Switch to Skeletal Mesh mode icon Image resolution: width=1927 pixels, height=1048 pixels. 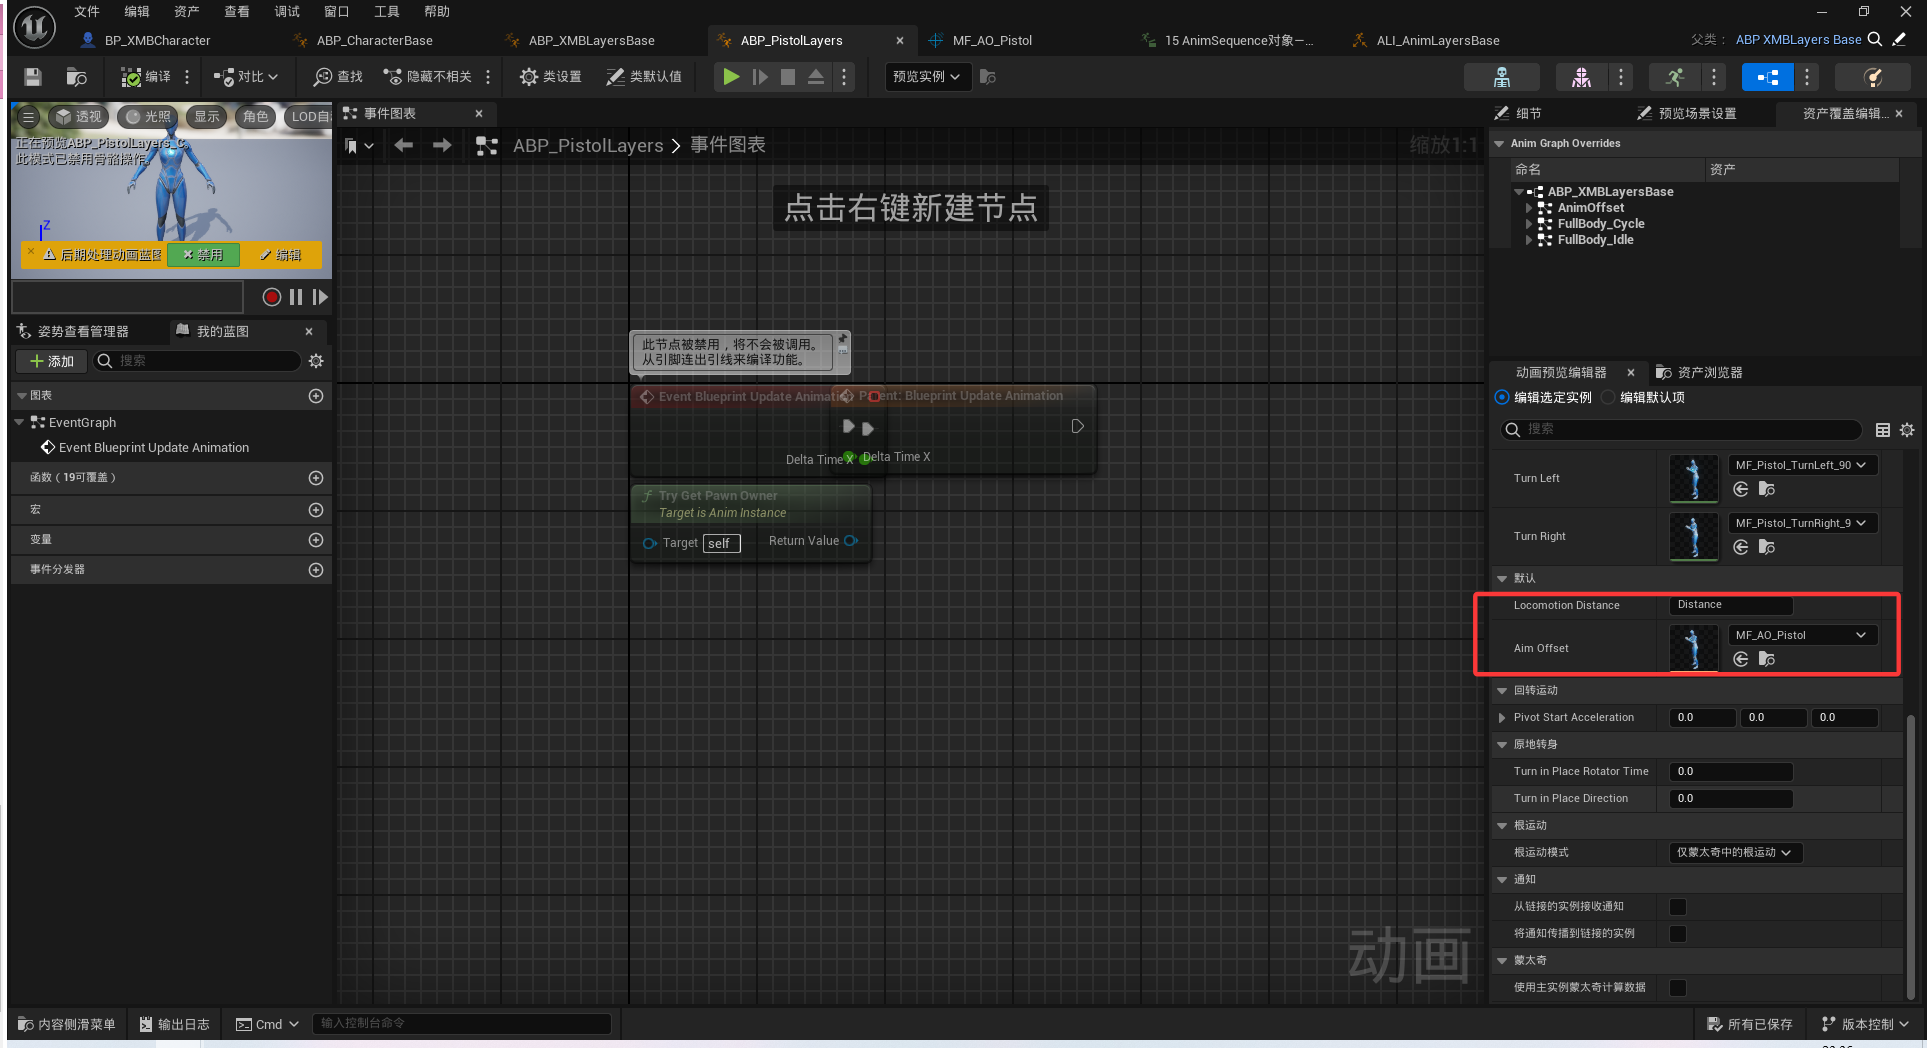[1581, 77]
